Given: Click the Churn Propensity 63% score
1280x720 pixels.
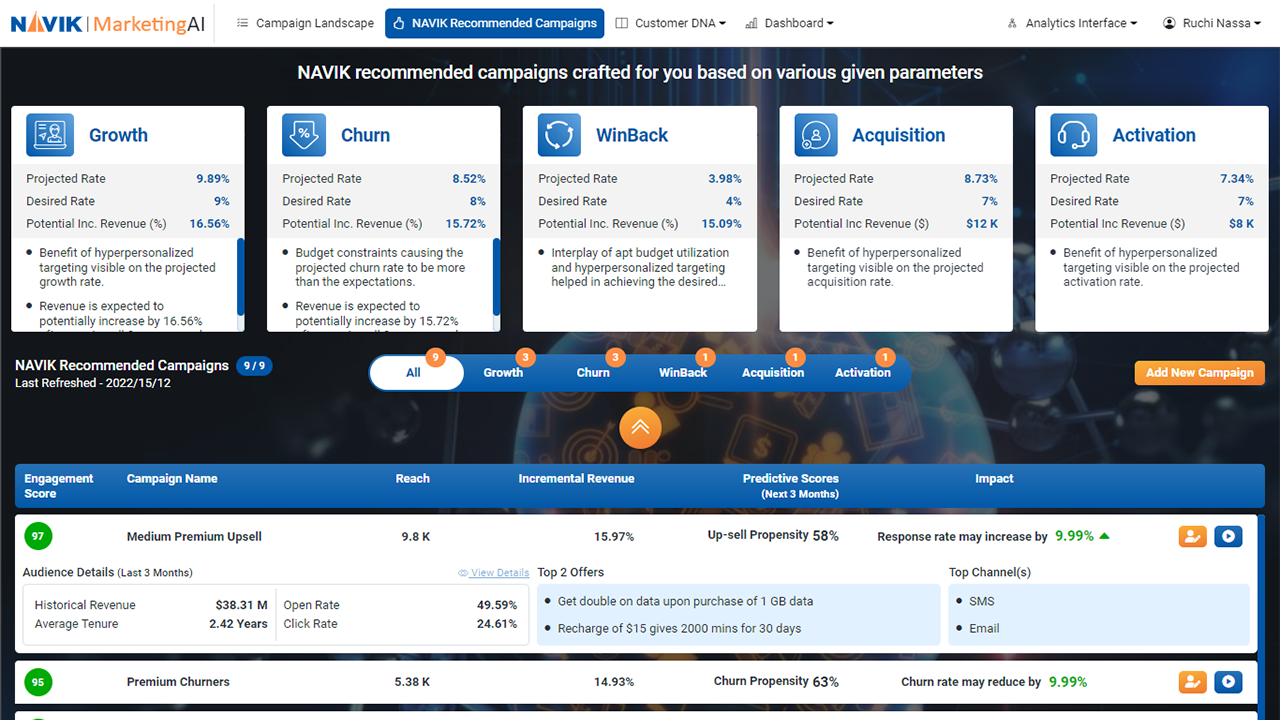Looking at the screenshot, I should (776, 682).
